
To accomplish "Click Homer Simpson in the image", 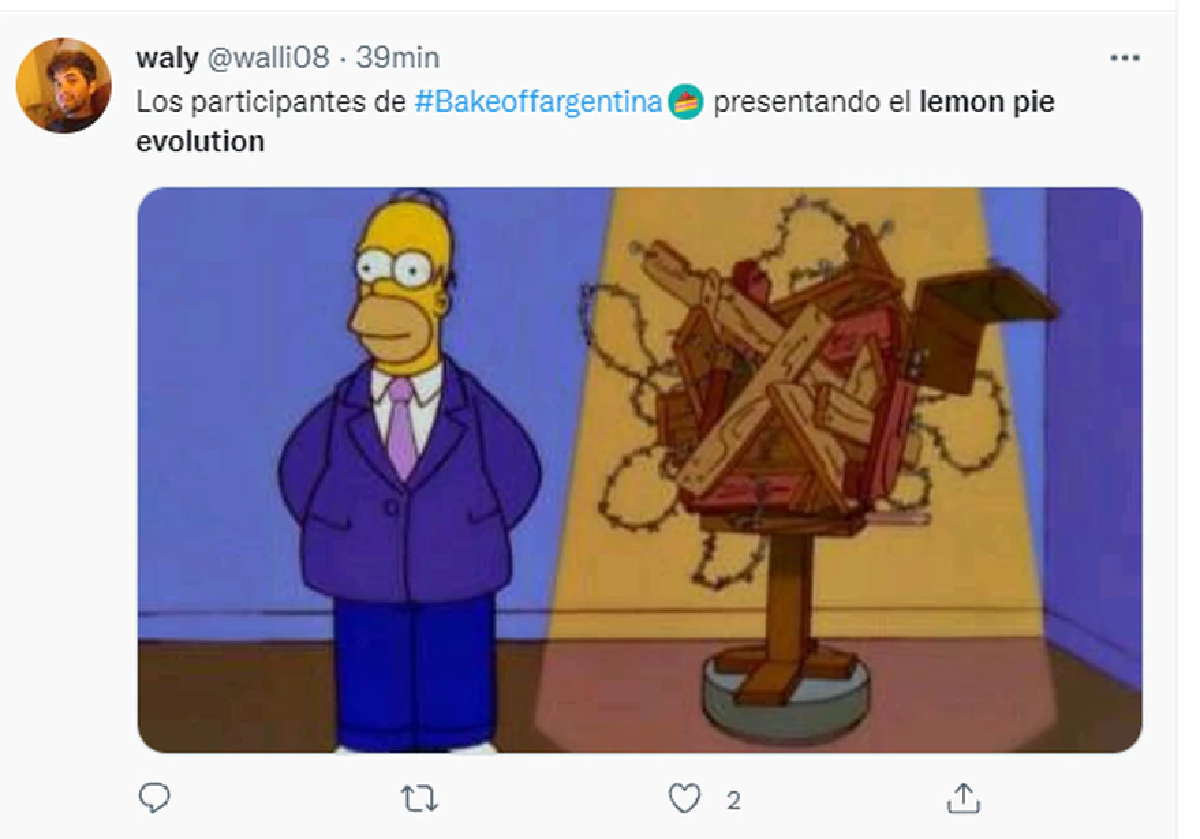I will 409,470.
